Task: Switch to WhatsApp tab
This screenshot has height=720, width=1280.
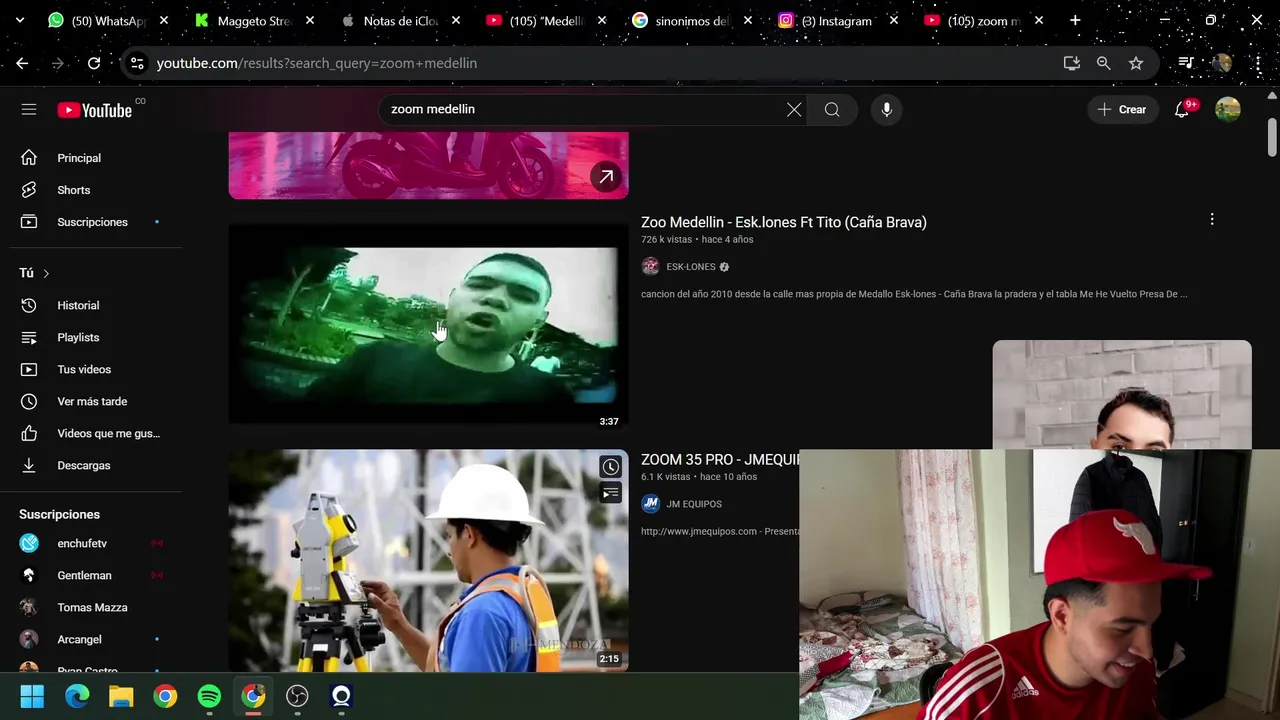Action: coord(108,20)
